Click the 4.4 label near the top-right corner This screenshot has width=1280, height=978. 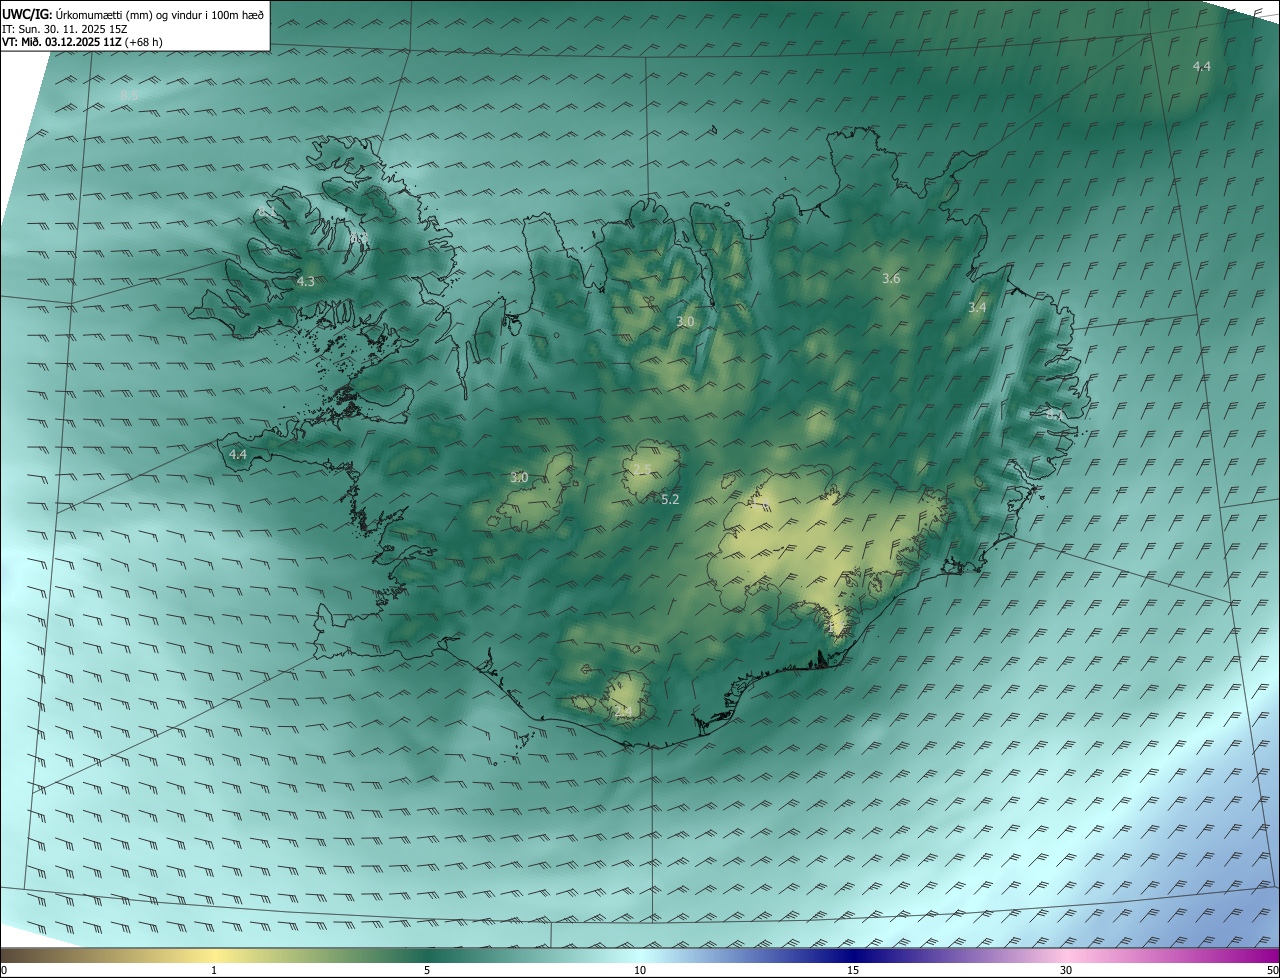point(1202,66)
